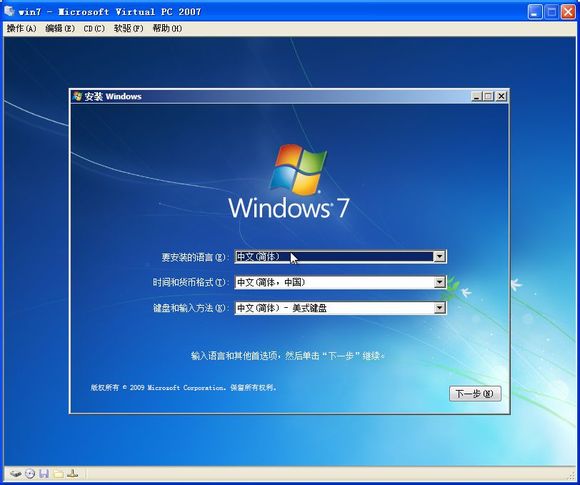The image size is (580, 485).
Task: Click the window resize grip at corner
Action: 572,475
